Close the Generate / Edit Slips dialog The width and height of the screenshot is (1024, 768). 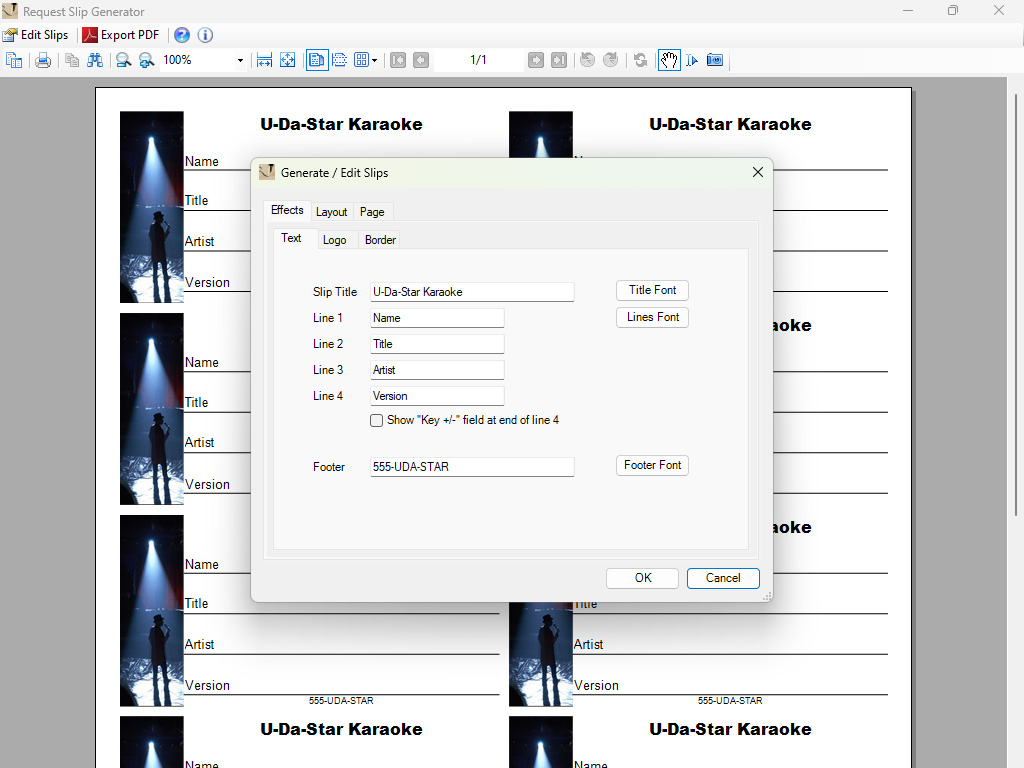coord(758,172)
